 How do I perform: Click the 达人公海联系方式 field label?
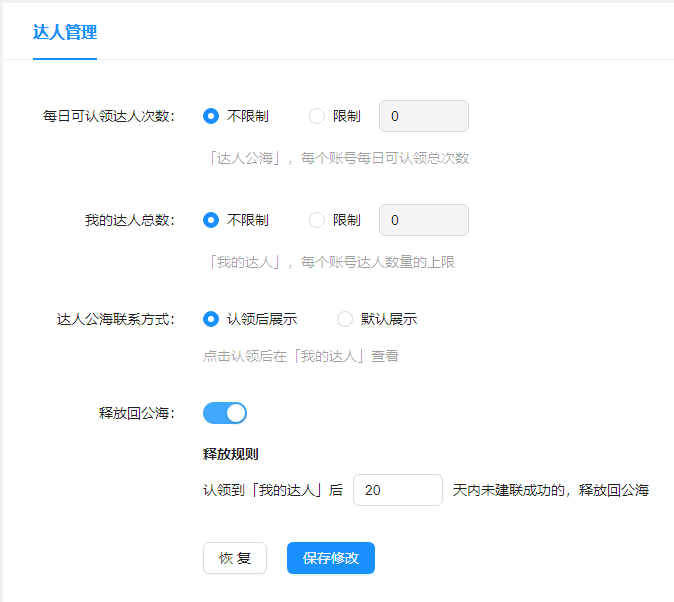pos(116,319)
